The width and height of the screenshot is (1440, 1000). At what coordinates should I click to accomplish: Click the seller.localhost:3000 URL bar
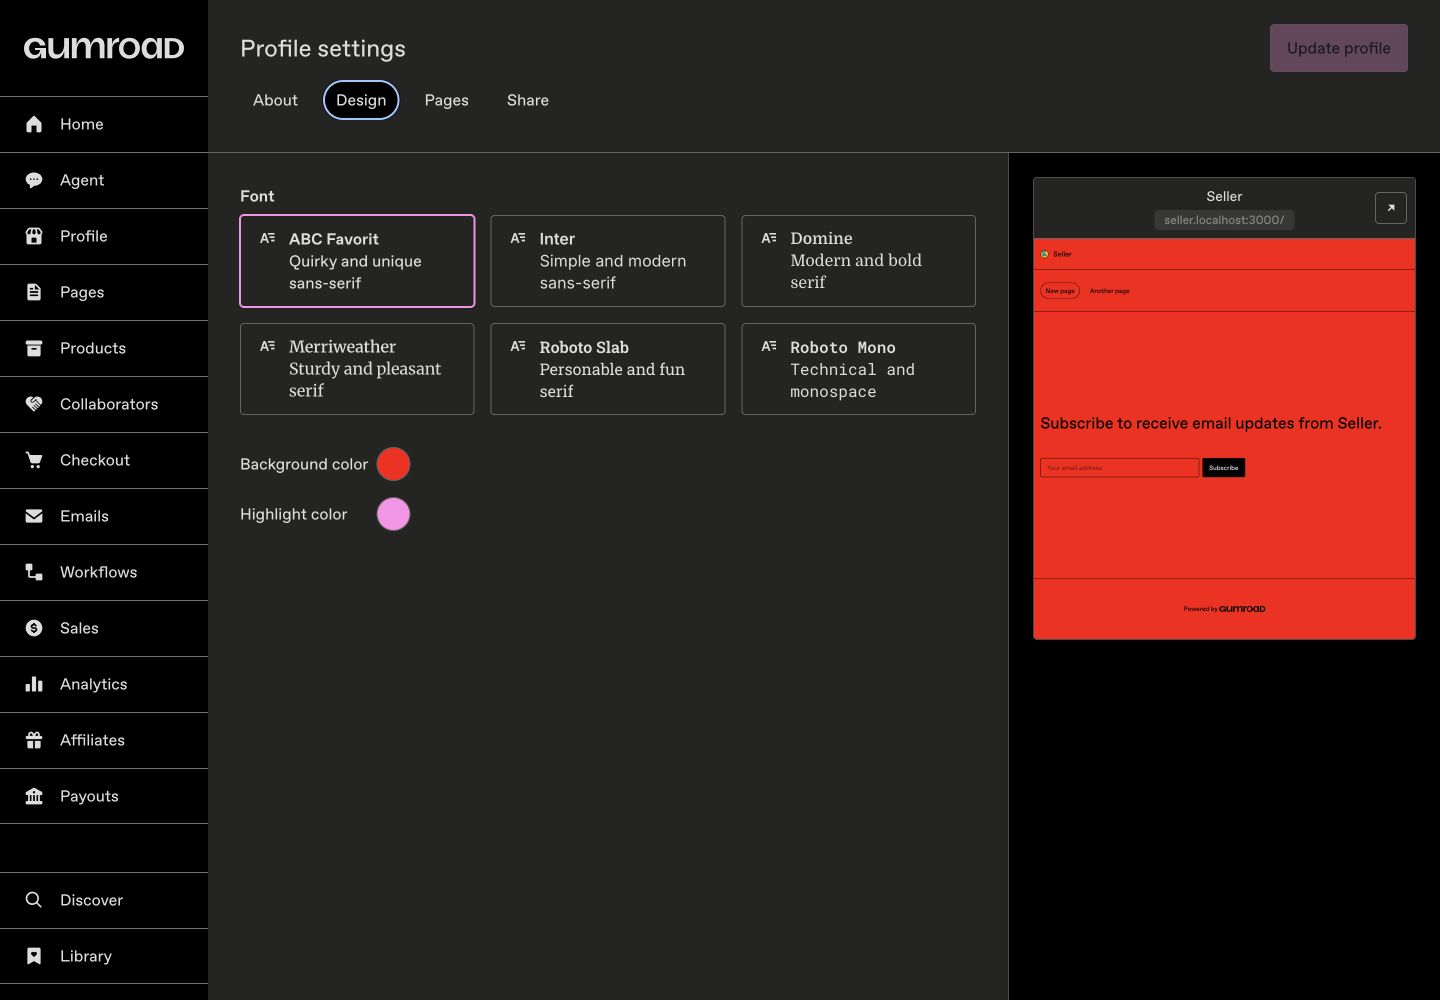click(x=1224, y=220)
